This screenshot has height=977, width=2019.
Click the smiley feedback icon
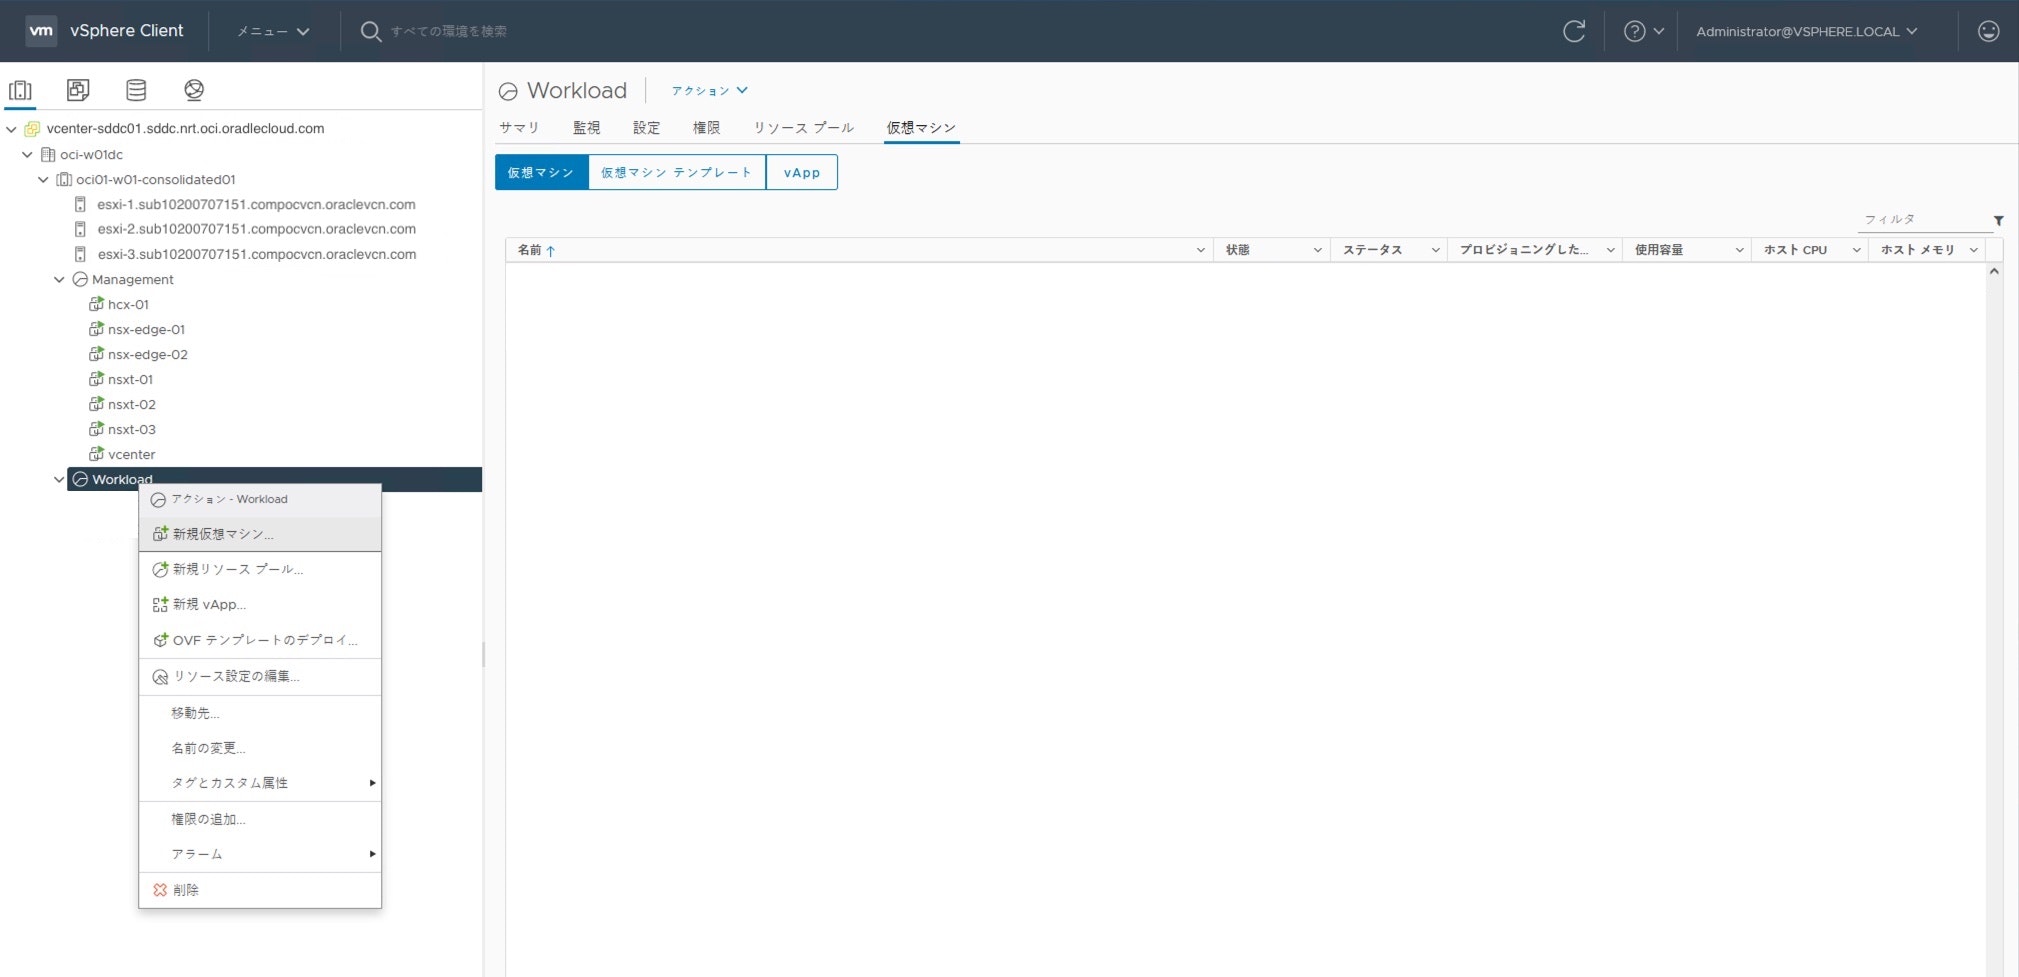click(x=1989, y=31)
